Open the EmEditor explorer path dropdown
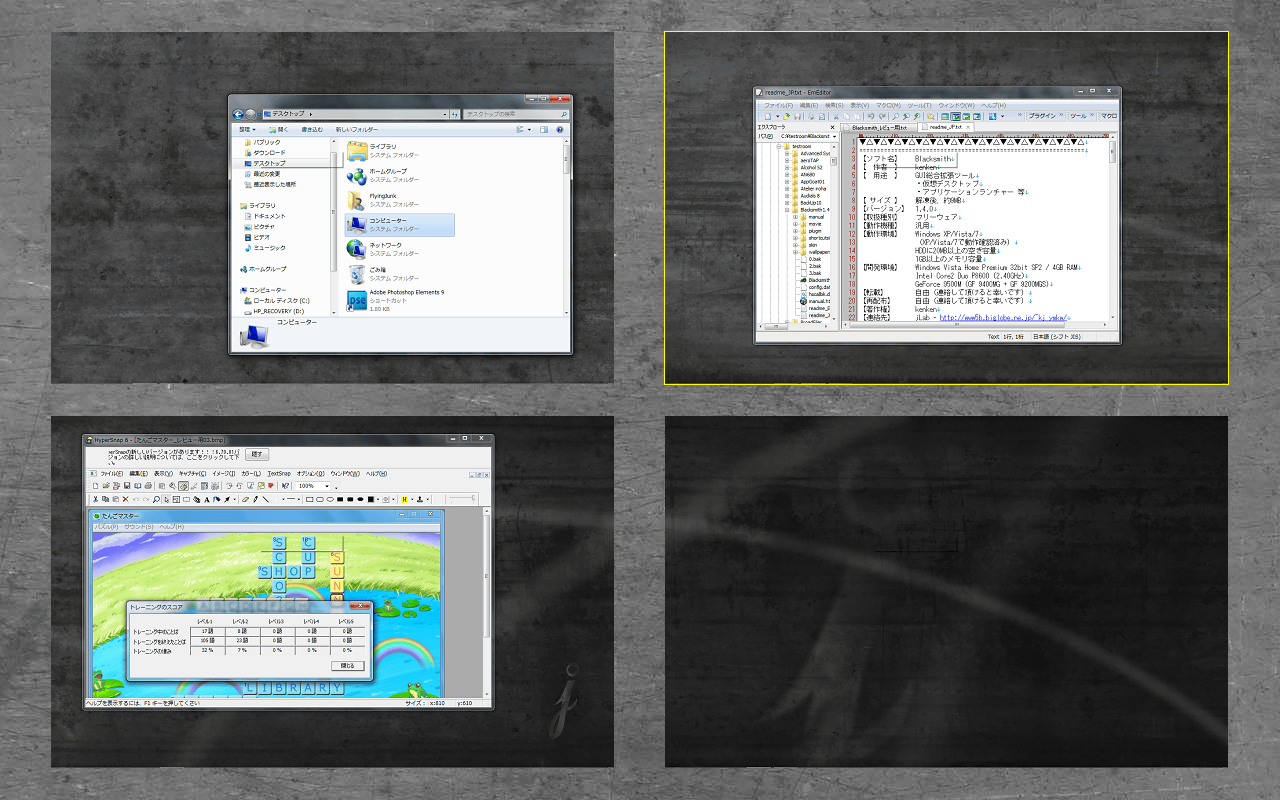Viewport: 1280px width, 800px height. point(834,136)
